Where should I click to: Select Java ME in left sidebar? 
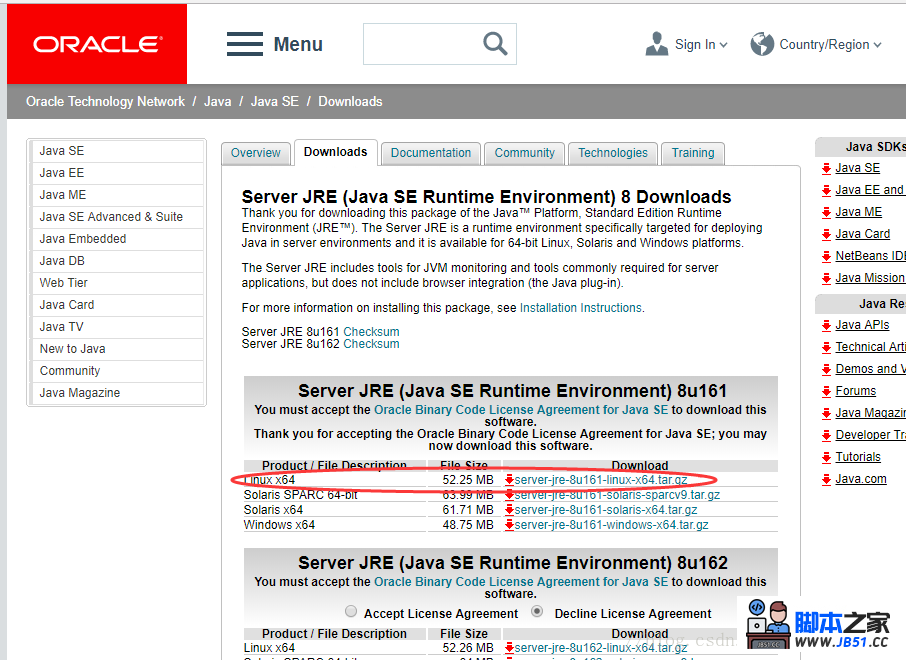(117, 195)
